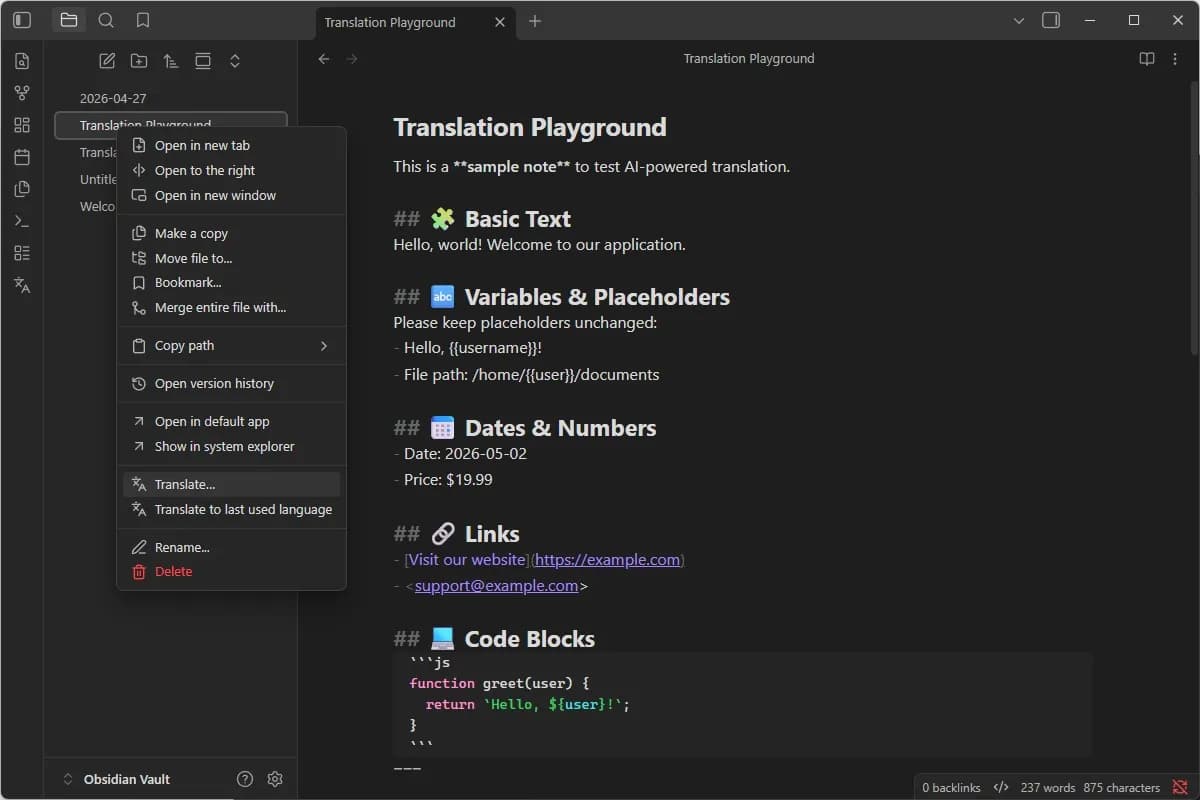Click the editor vertical scrollbar
This screenshot has width=1200, height=800.
pyautogui.click(x=1194, y=220)
